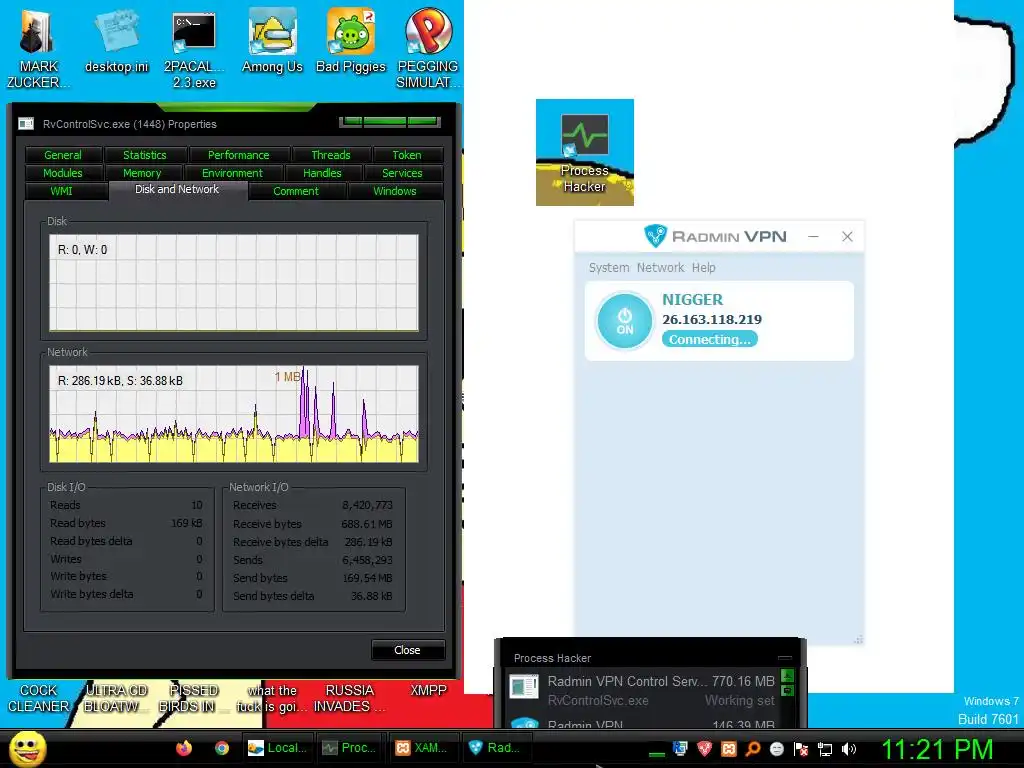Screen dimensions: 1024x768
Task: Open the Services tab
Action: [x=402, y=173]
